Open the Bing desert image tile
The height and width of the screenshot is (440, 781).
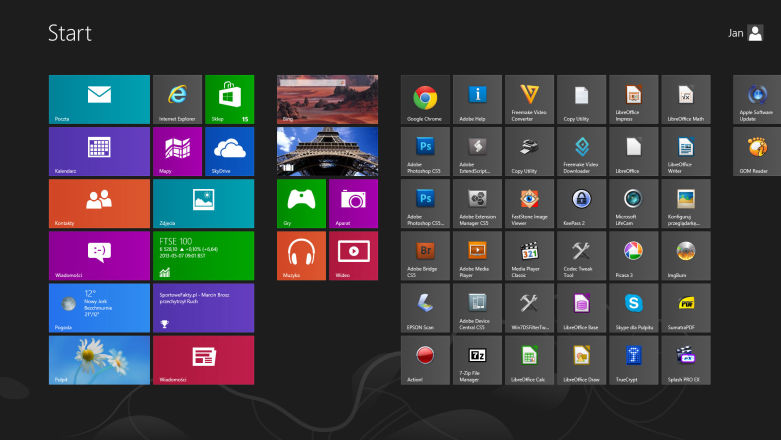(x=327, y=99)
